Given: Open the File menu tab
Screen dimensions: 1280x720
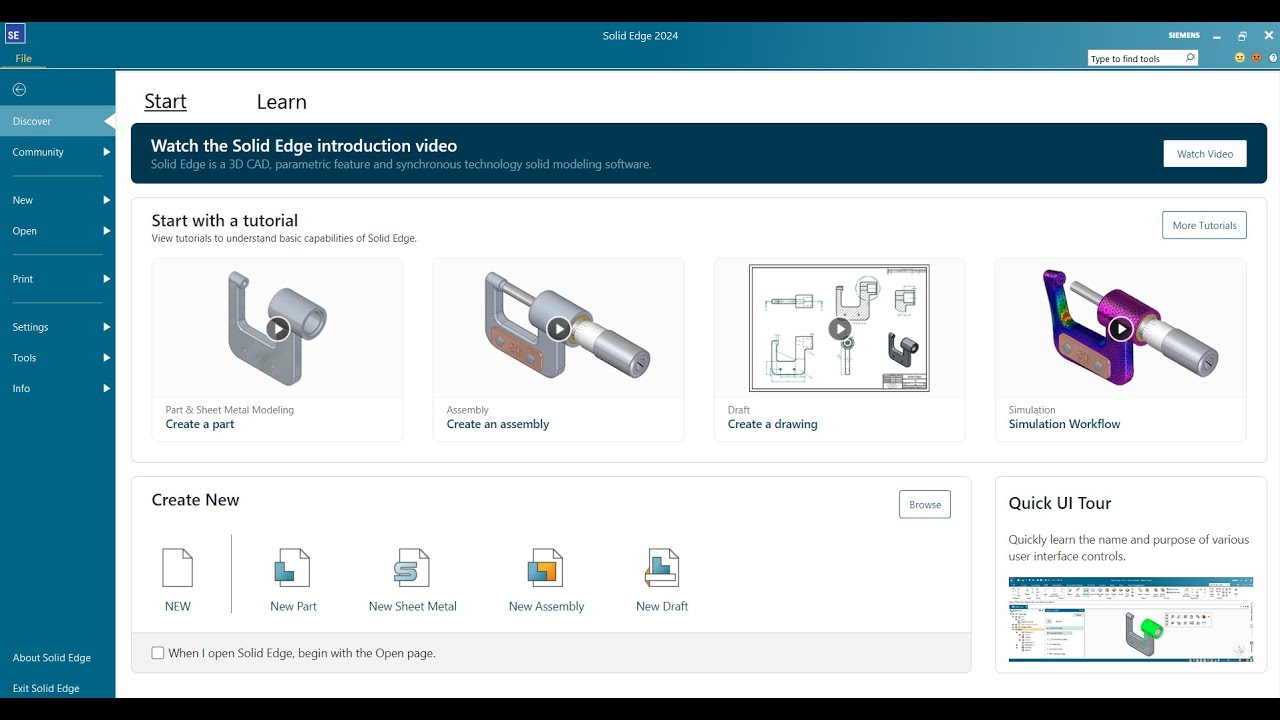Looking at the screenshot, I should click(23, 58).
